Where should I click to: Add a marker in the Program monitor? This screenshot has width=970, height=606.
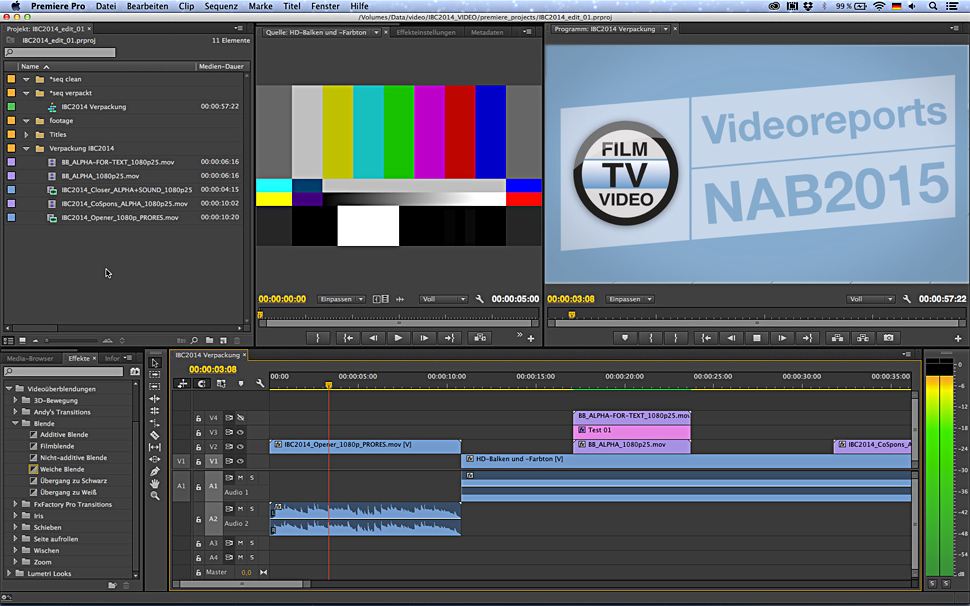pos(625,338)
